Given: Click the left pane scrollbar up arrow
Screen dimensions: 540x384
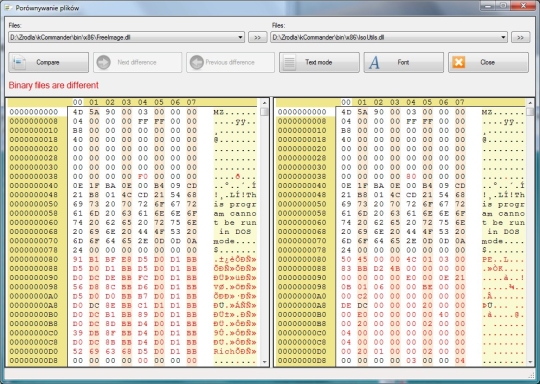Looking at the screenshot, I should pos(264,103).
